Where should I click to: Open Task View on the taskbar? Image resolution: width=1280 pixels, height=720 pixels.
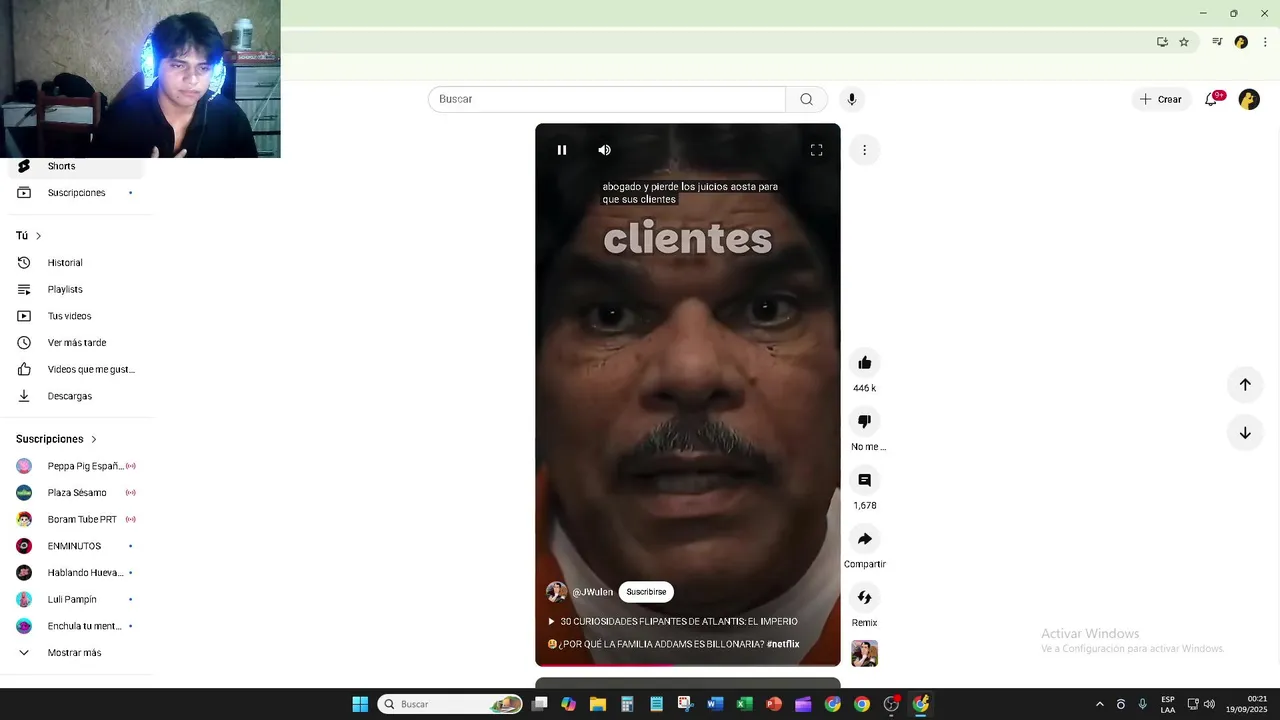click(x=540, y=704)
